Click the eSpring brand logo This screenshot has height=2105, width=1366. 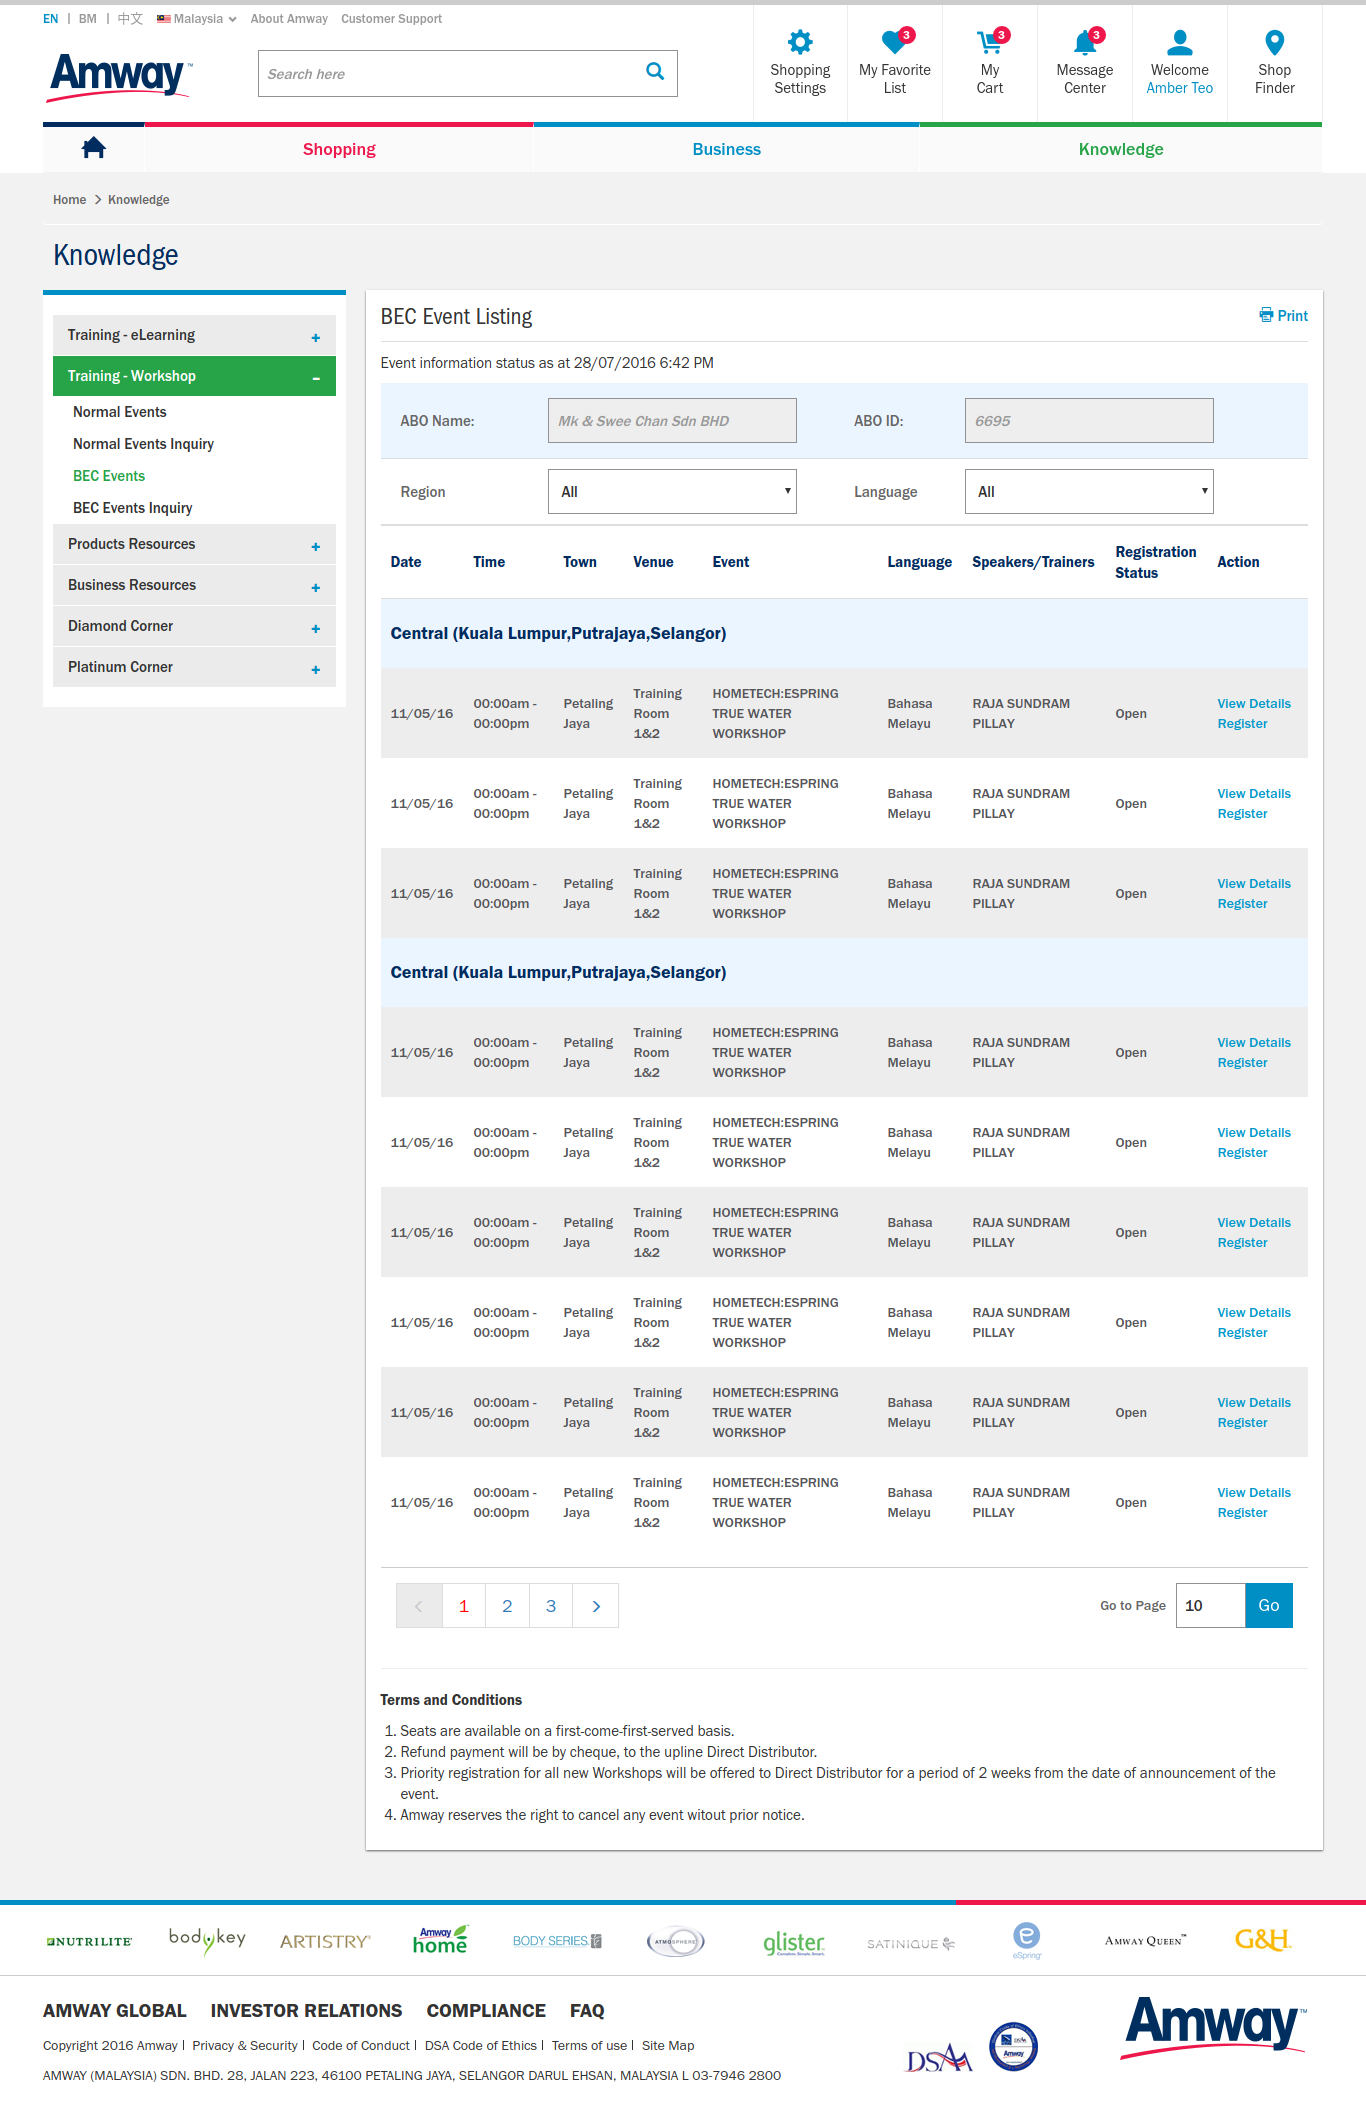pos(1027,1940)
